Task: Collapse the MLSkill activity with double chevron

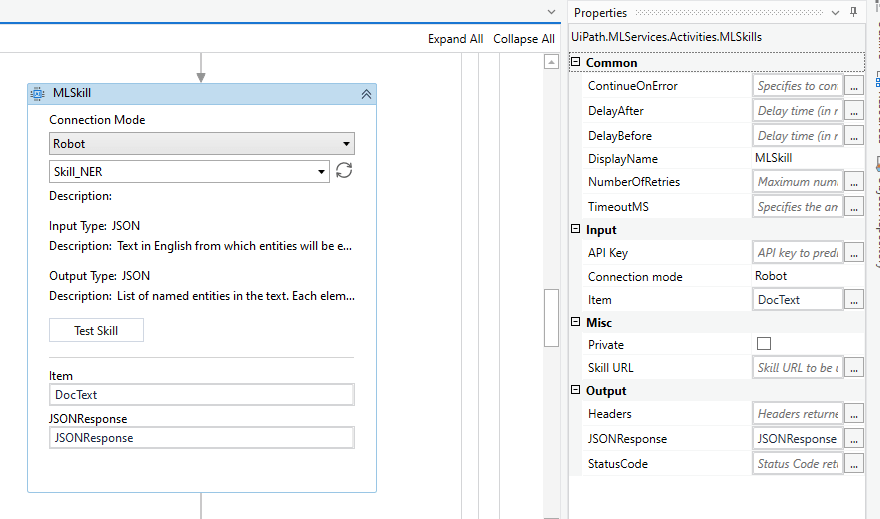Action: coord(366,94)
